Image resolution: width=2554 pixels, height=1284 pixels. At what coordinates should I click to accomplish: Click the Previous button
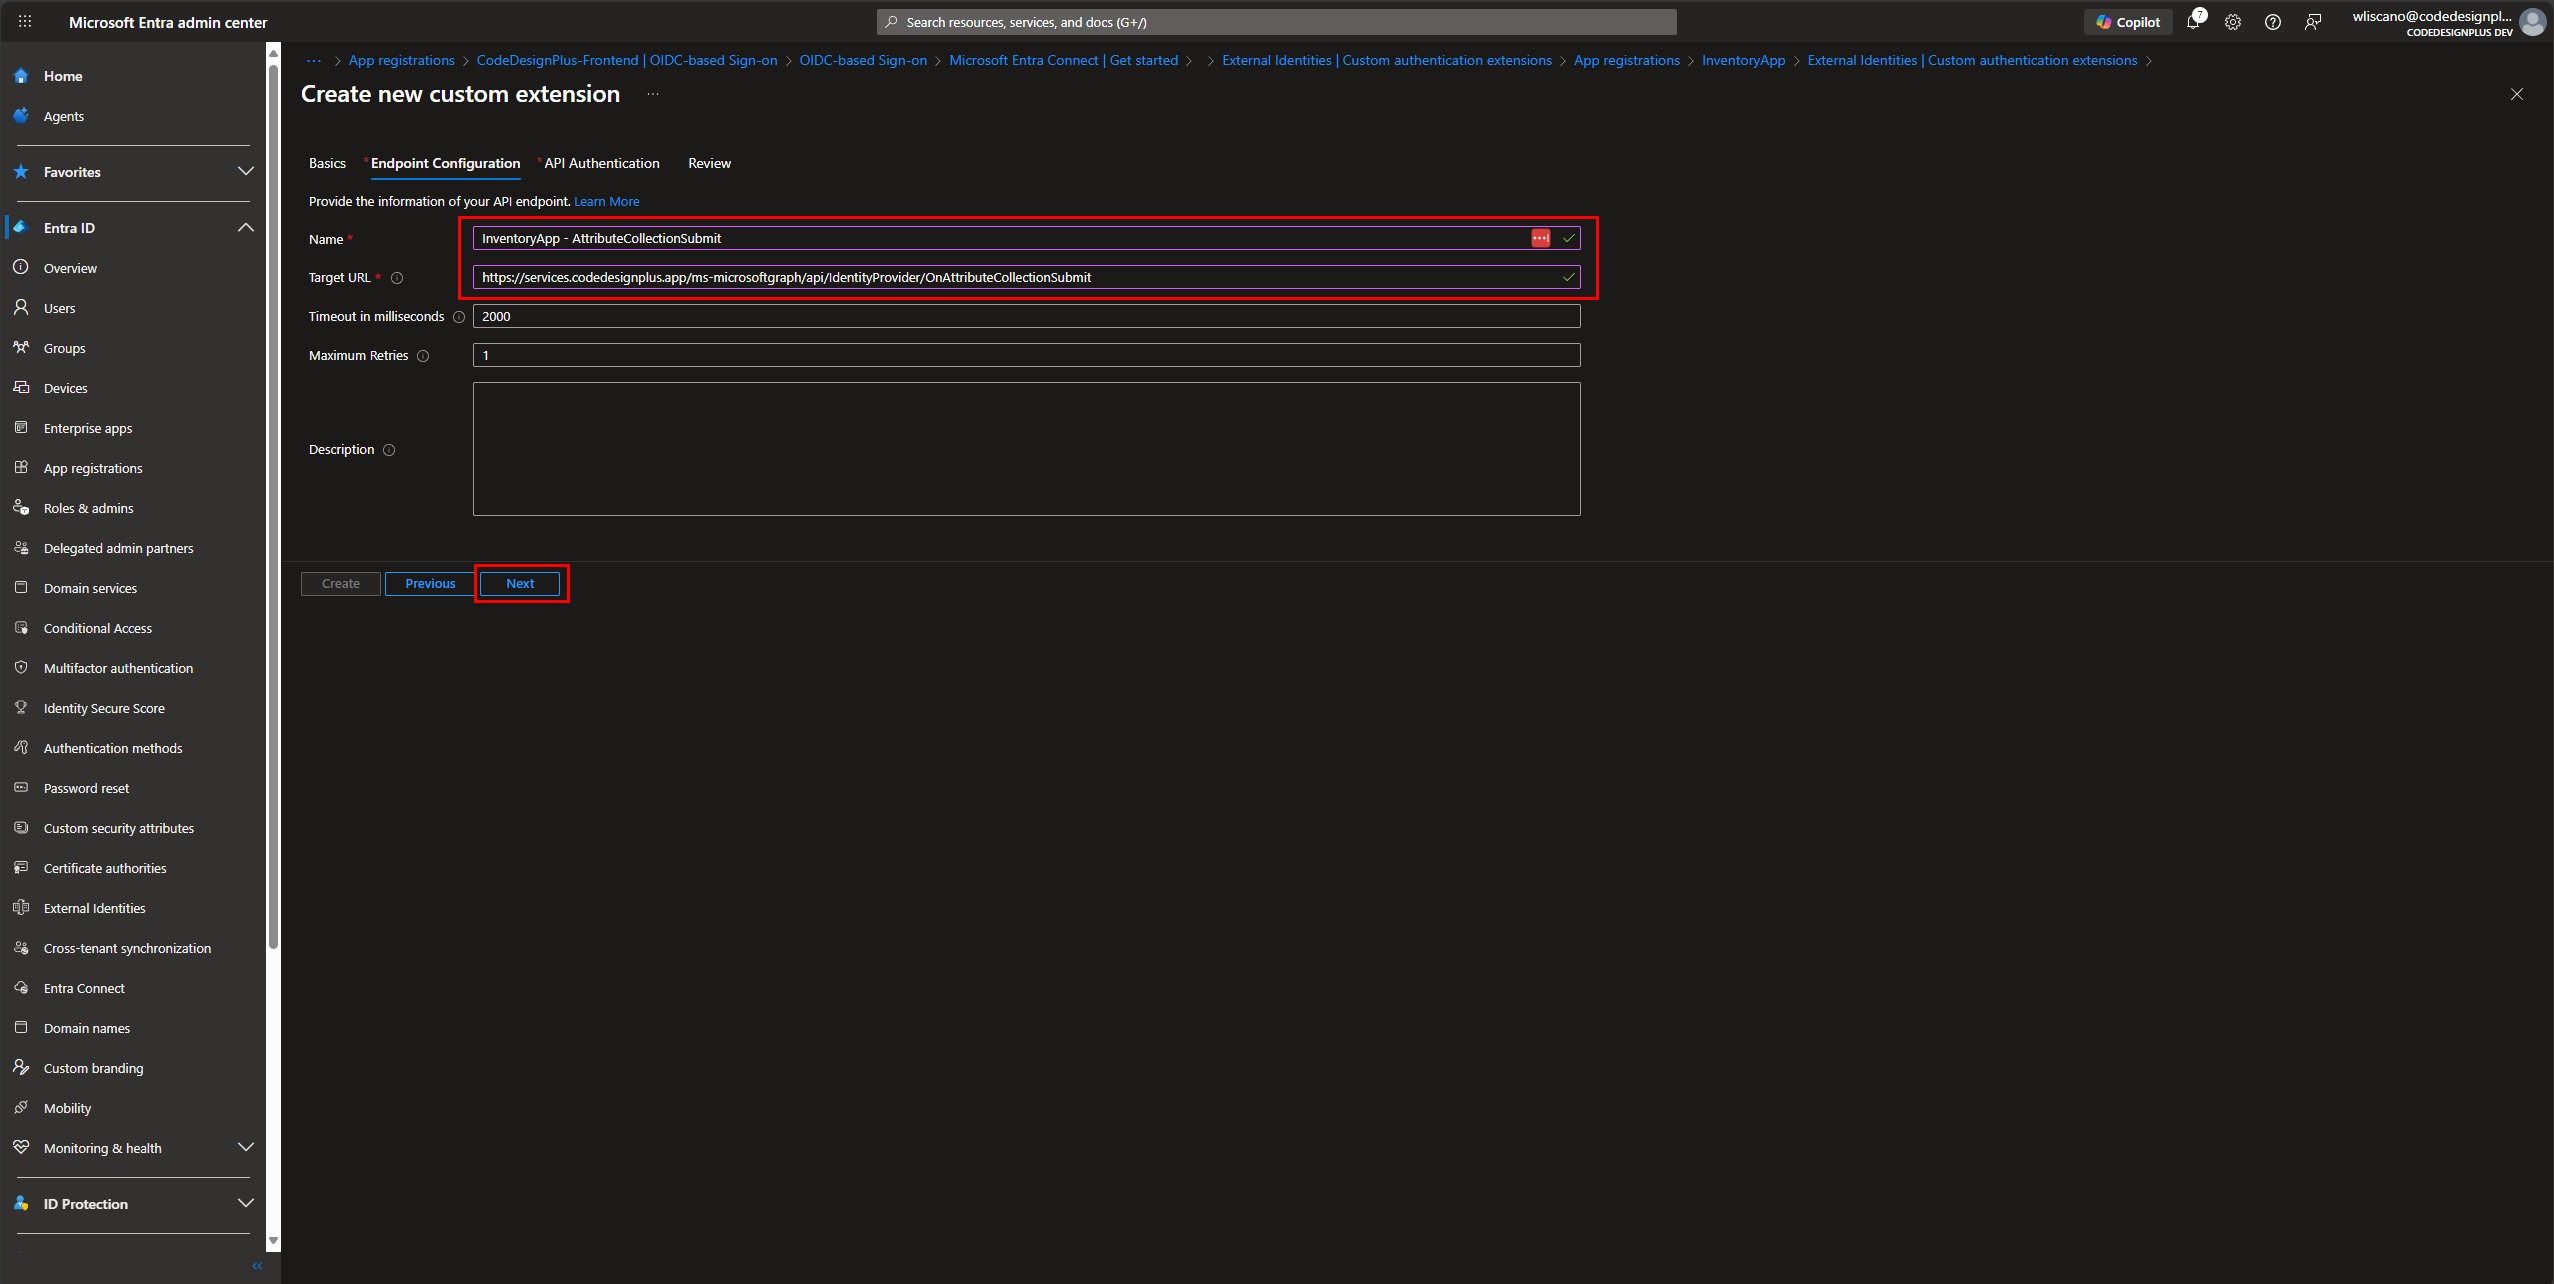click(x=430, y=584)
